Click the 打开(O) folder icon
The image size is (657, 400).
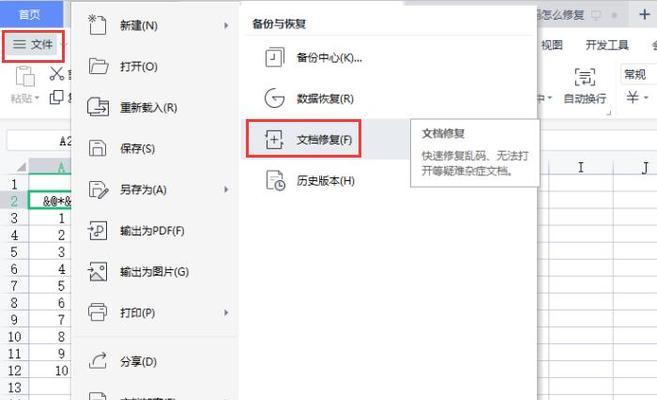coord(98,66)
